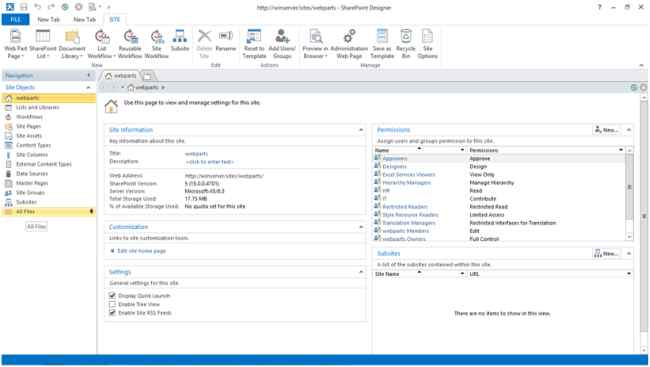Click the Site Workflow icon

157,36
